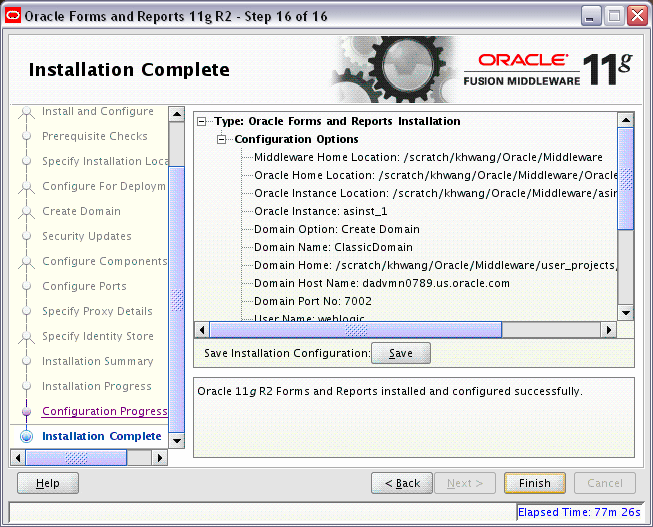Screen dimensions: 653x527
Task: Select the Oracle Instance: asinst_1 row
Action: point(321,211)
